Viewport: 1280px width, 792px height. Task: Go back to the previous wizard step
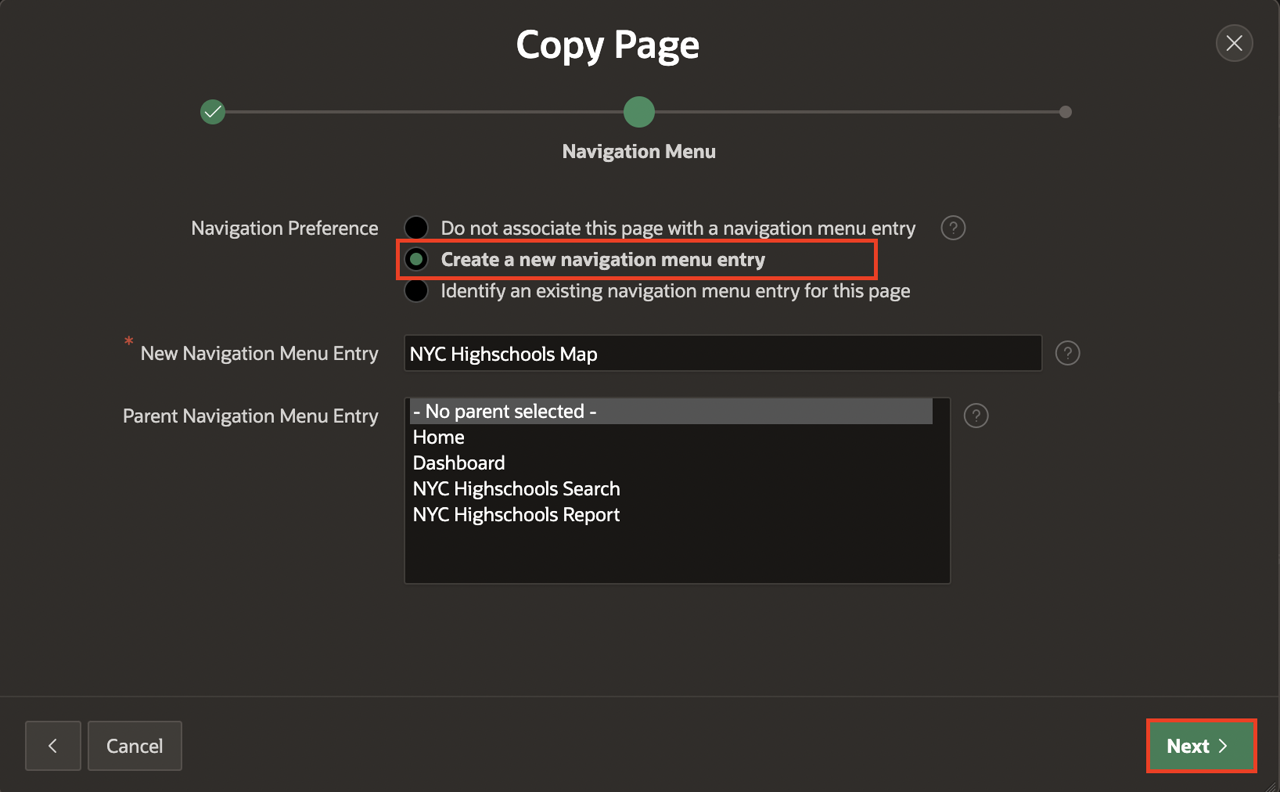click(x=53, y=746)
